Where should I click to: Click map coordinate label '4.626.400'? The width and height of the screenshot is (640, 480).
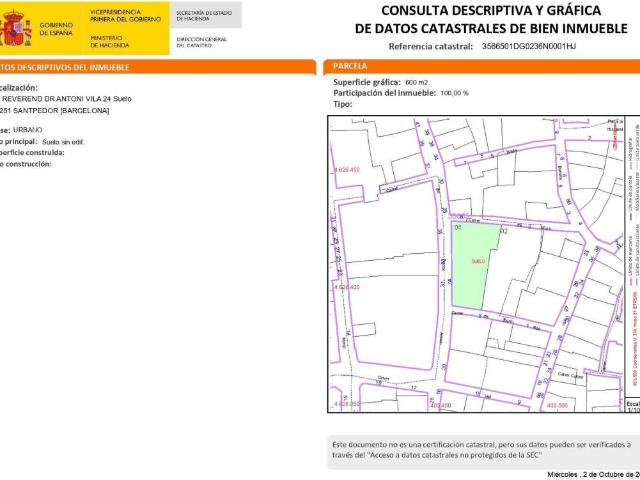[347, 287]
